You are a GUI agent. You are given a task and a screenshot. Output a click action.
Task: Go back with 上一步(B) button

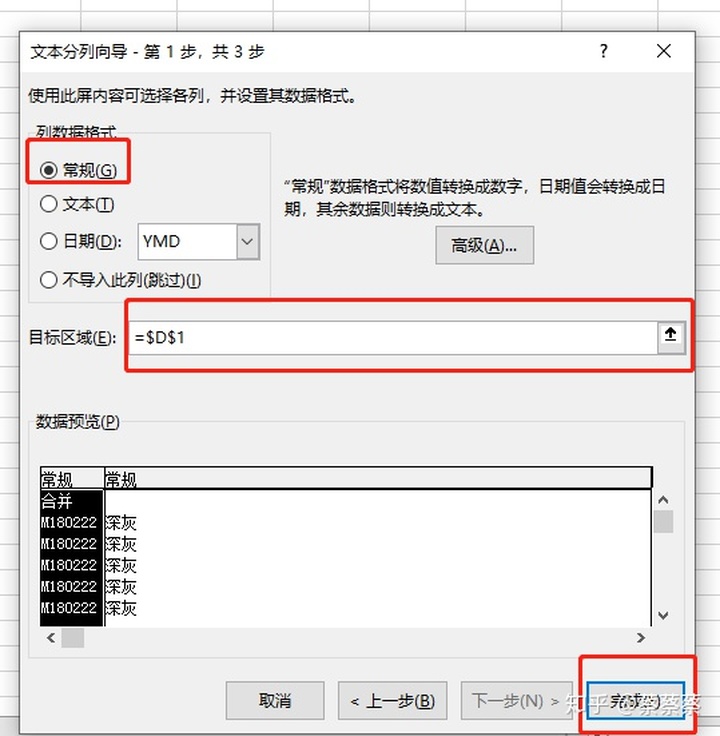click(x=392, y=701)
